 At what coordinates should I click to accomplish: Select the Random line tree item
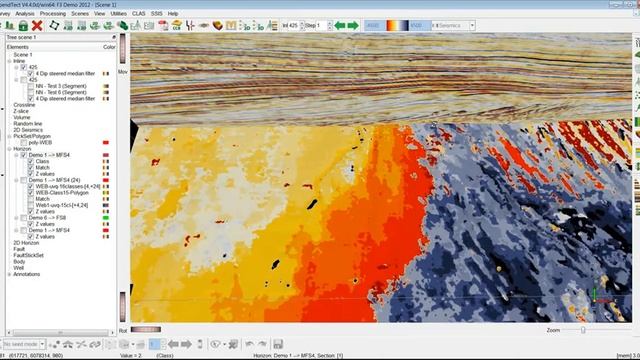pyautogui.click(x=27, y=124)
